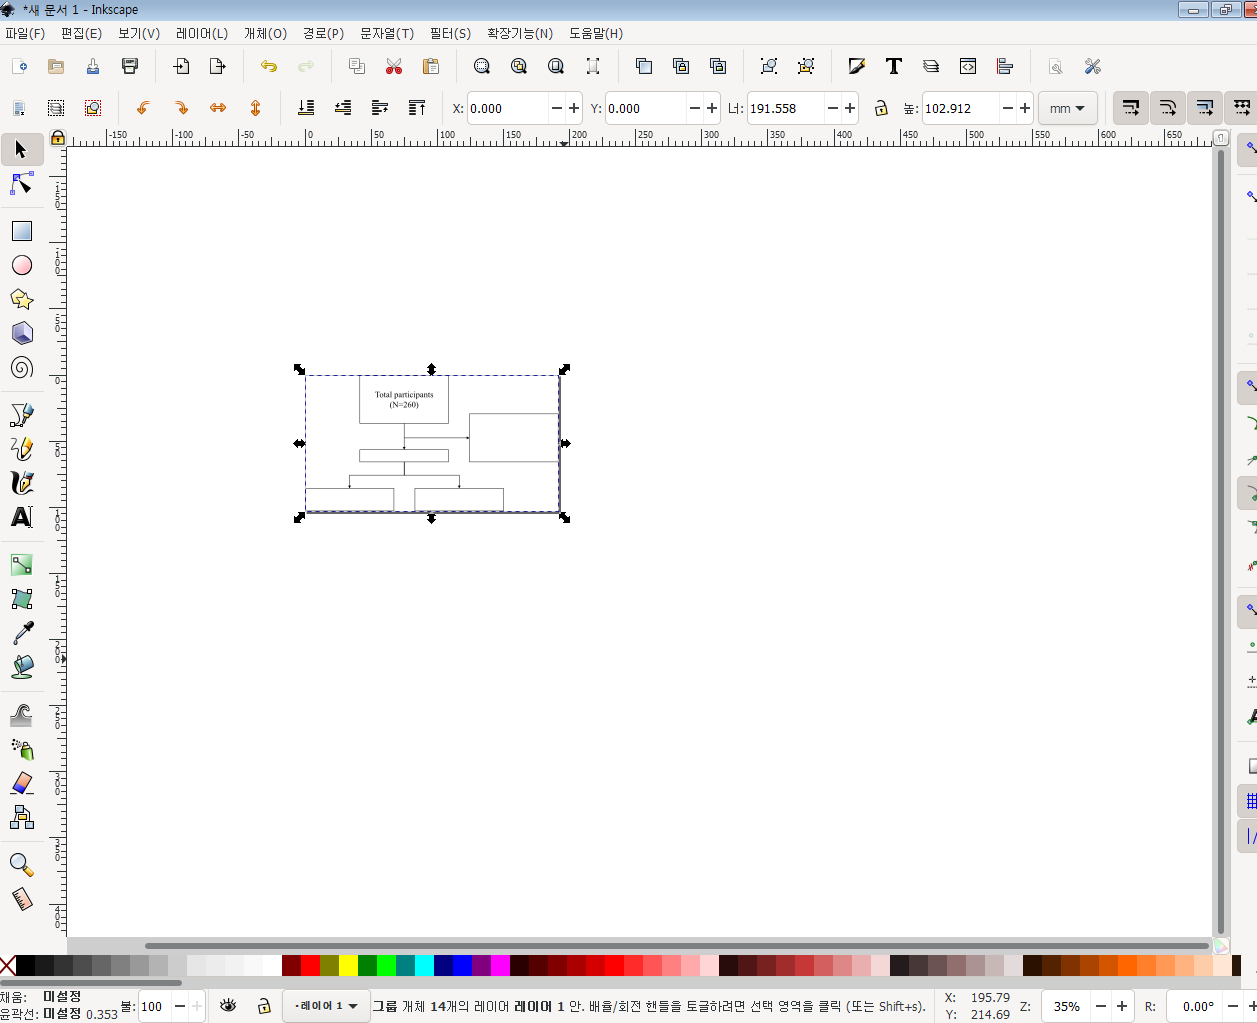Choose the Paint Bucket tool

pyautogui.click(x=21, y=667)
